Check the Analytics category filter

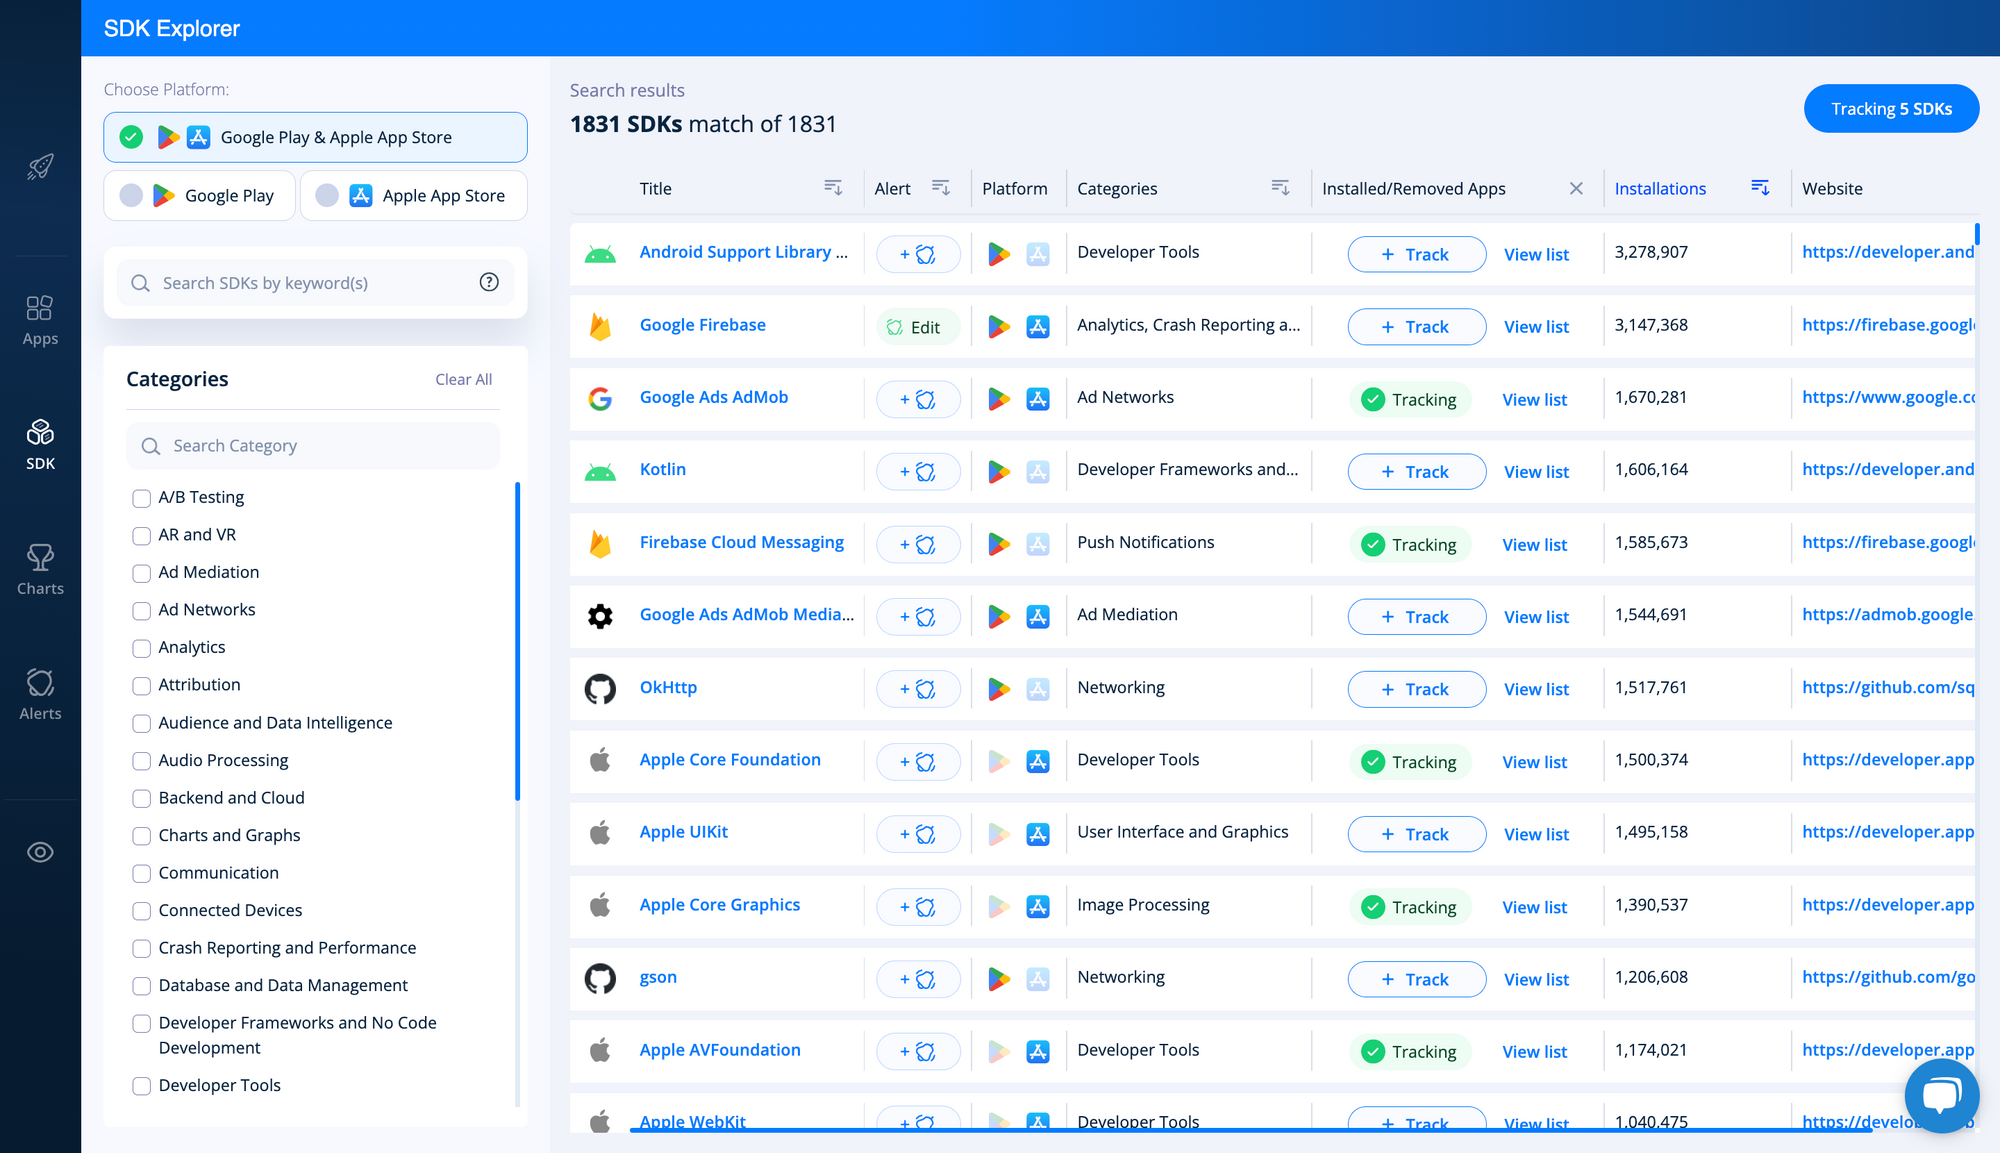pos(141,648)
